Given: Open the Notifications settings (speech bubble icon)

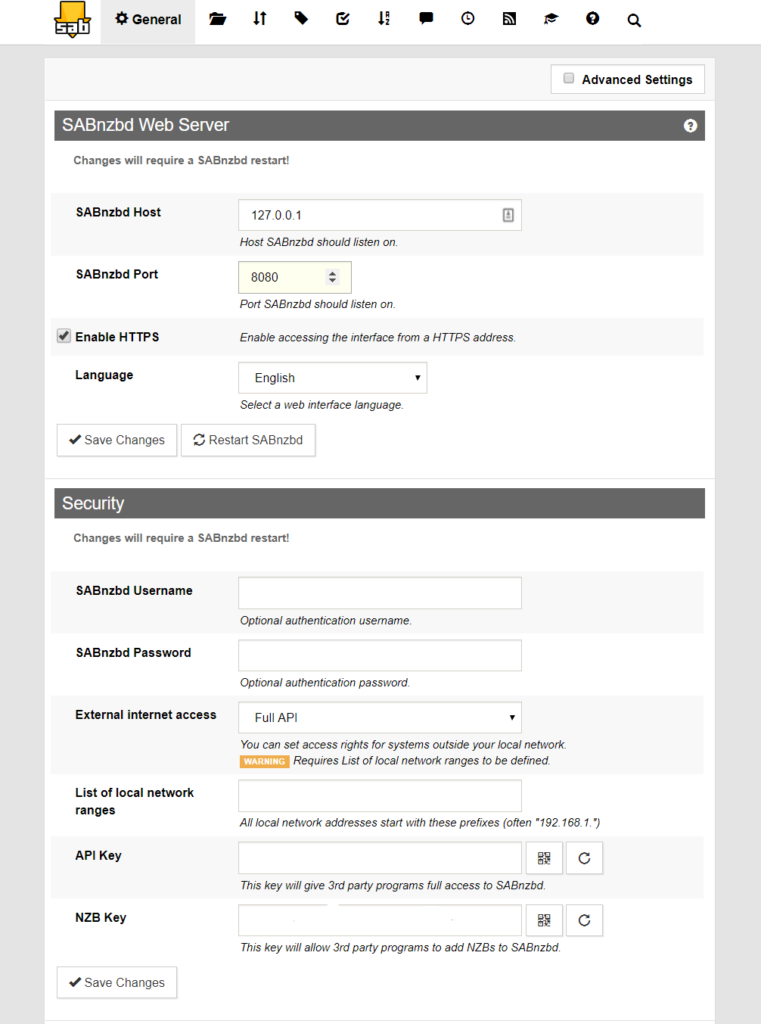Looking at the screenshot, I should [426, 19].
